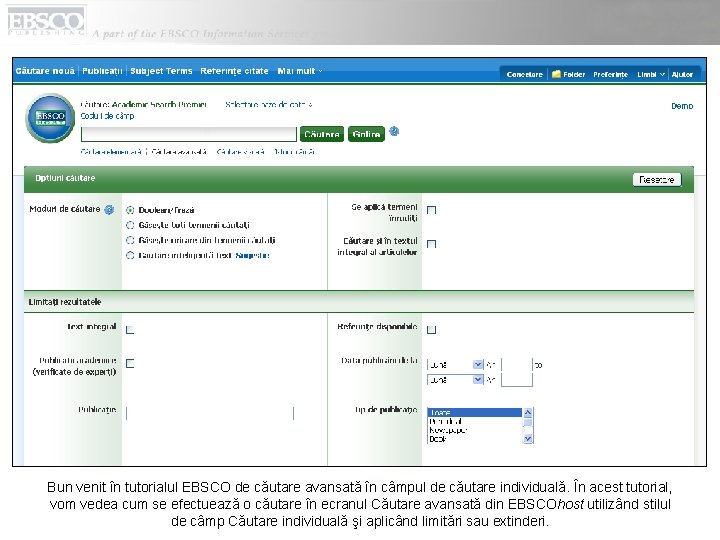Click the start year field of publication date

pyautogui.click(x=517, y=365)
